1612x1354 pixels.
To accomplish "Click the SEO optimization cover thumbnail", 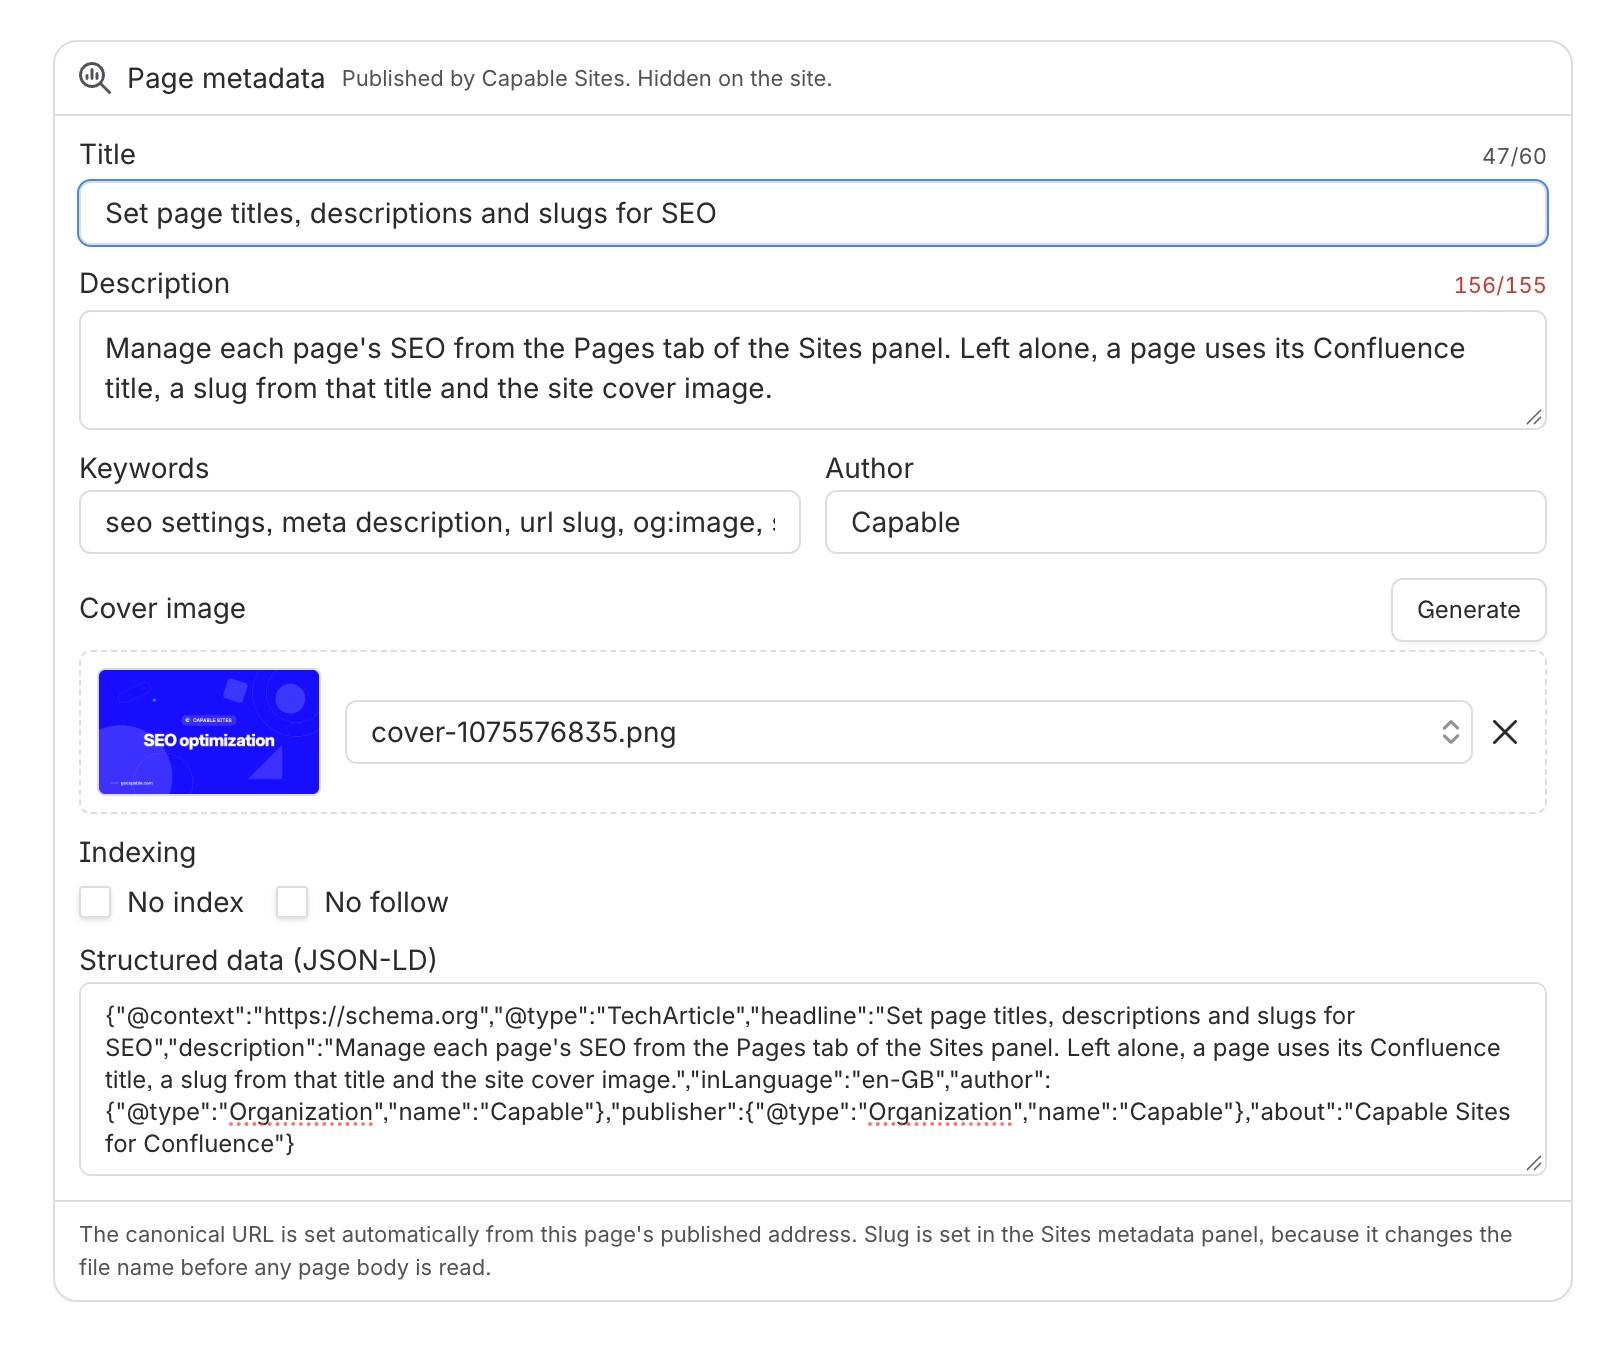I will coord(209,732).
